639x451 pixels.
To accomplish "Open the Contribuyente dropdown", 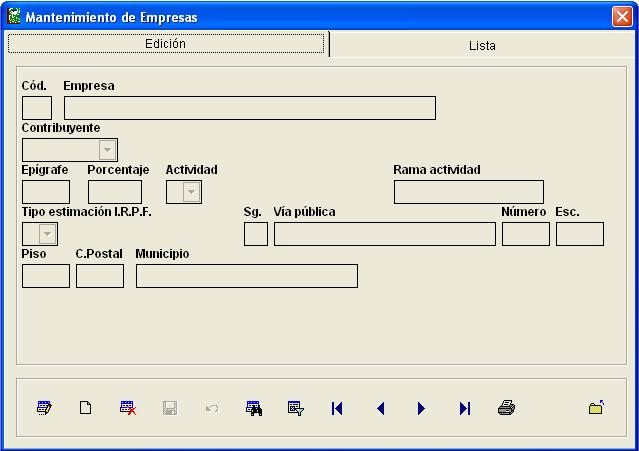I will (x=108, y=150).
